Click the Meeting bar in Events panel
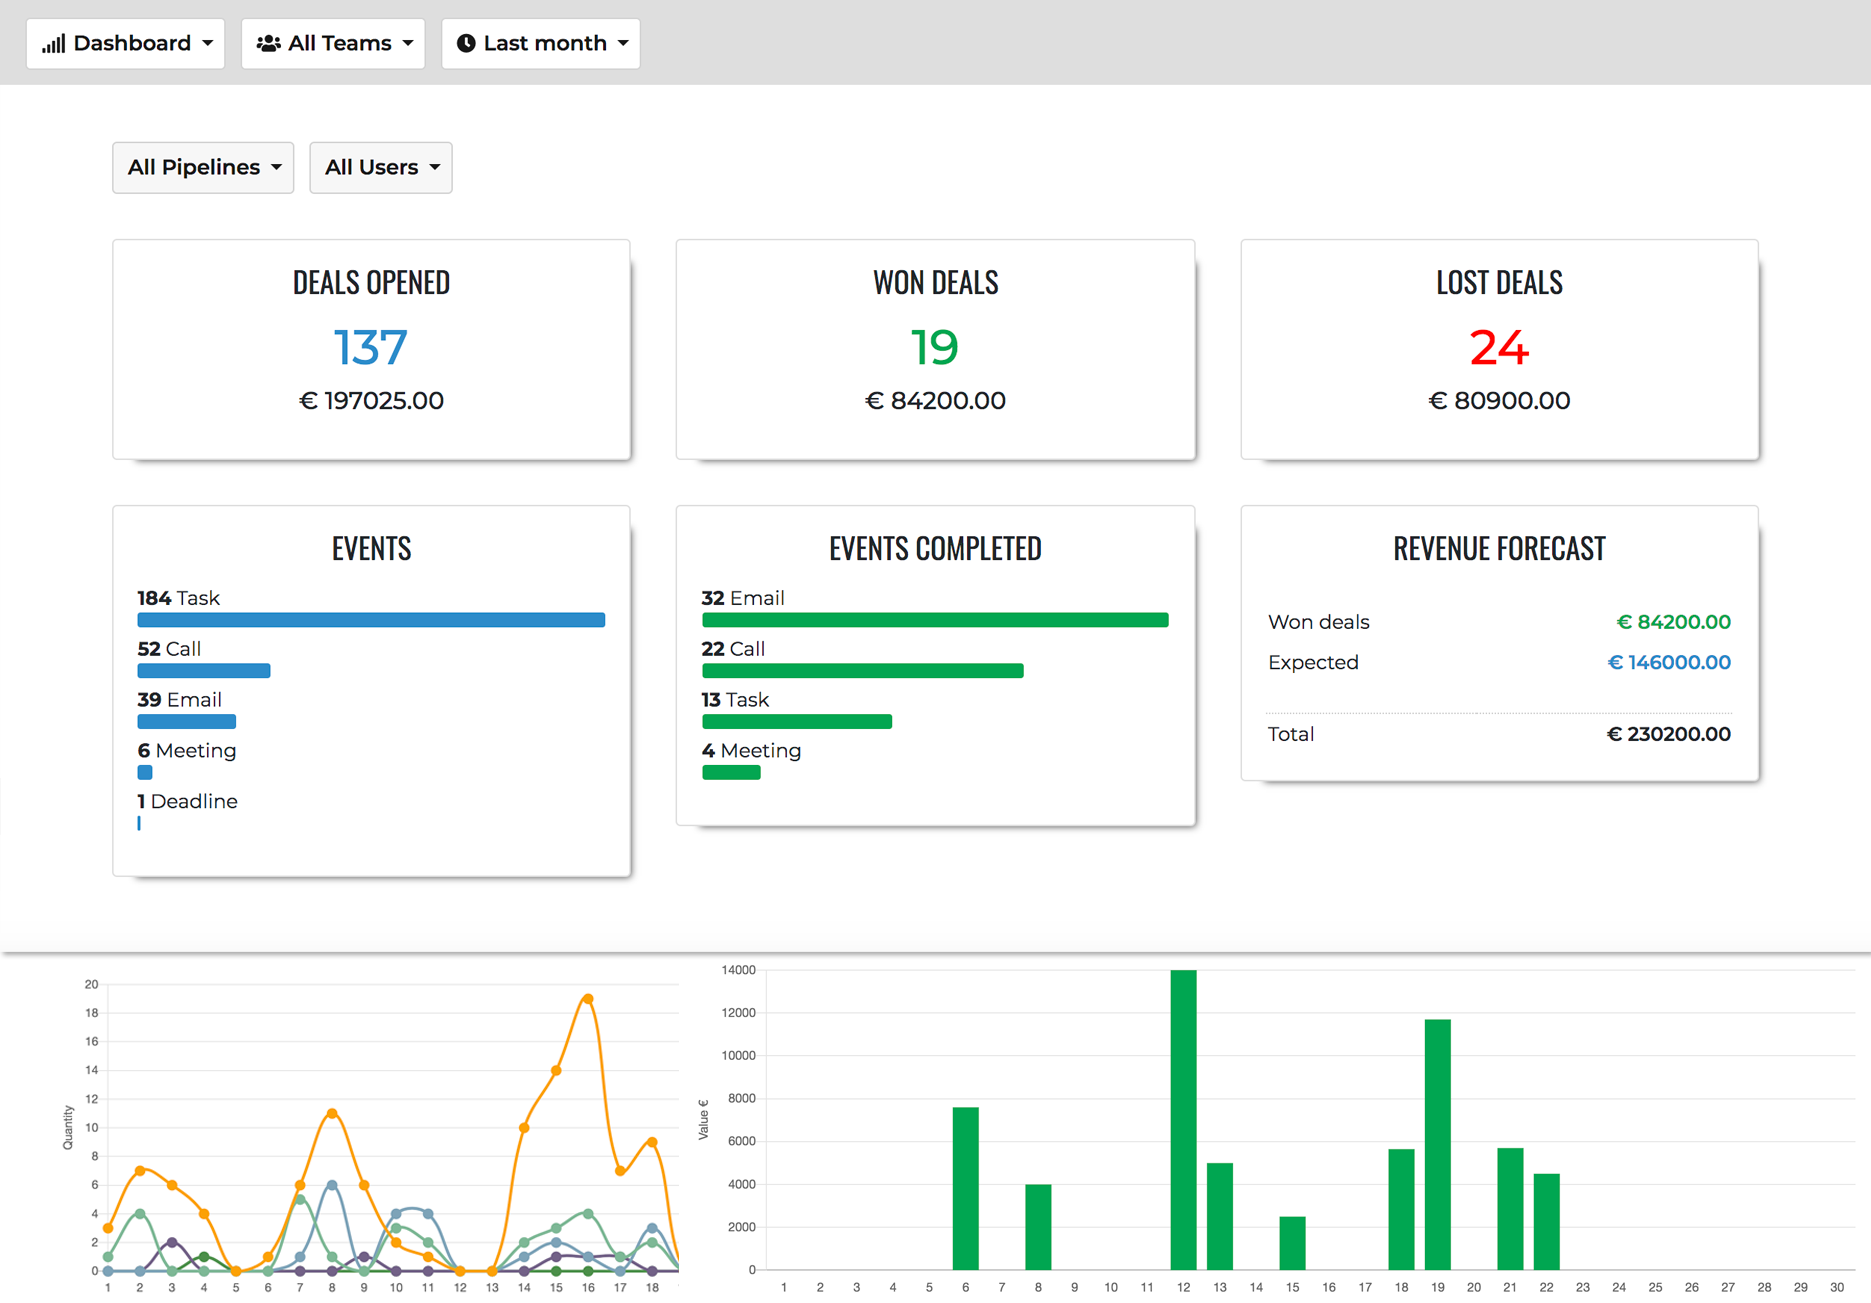 point(144,772)
